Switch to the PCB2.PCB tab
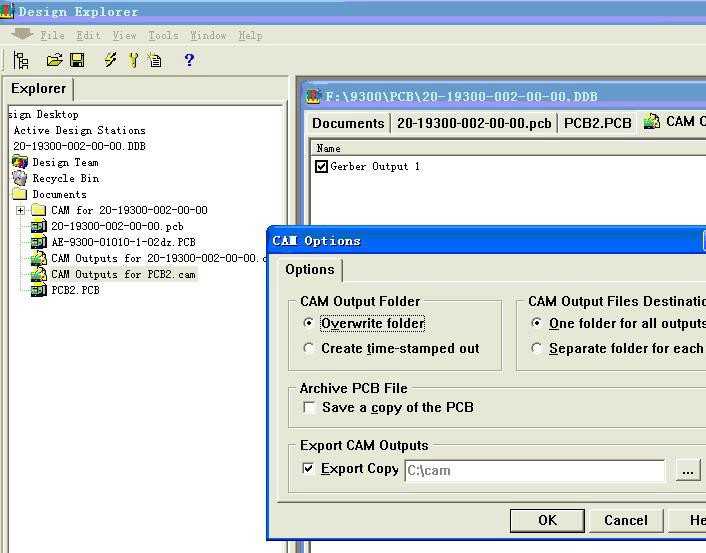706x553 pixels. [597, 123]
